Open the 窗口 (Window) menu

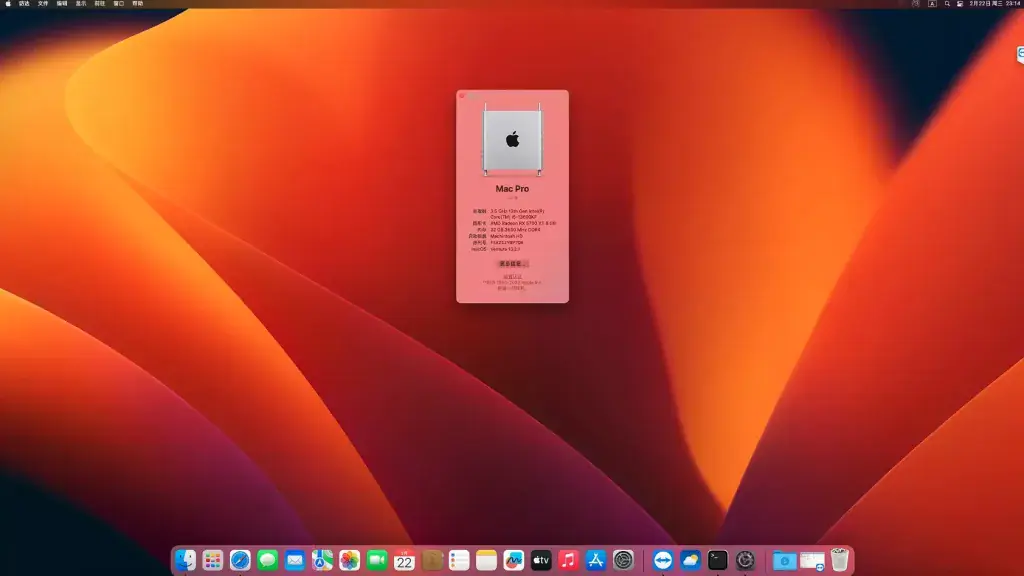point(119,3)
